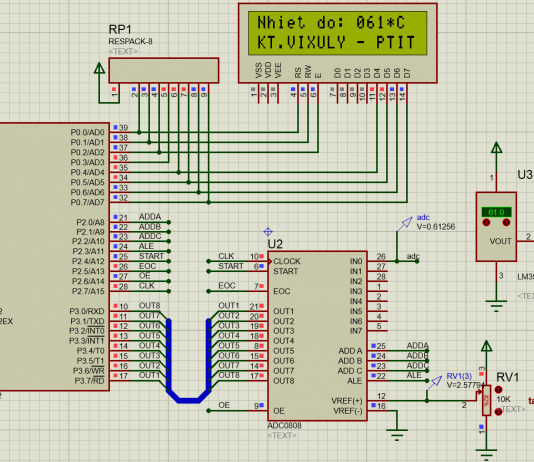The height and width of the screenshot is (462, 534).
Task: Select the blue data bus between OUT lines
Action: (x=188, y=400)
